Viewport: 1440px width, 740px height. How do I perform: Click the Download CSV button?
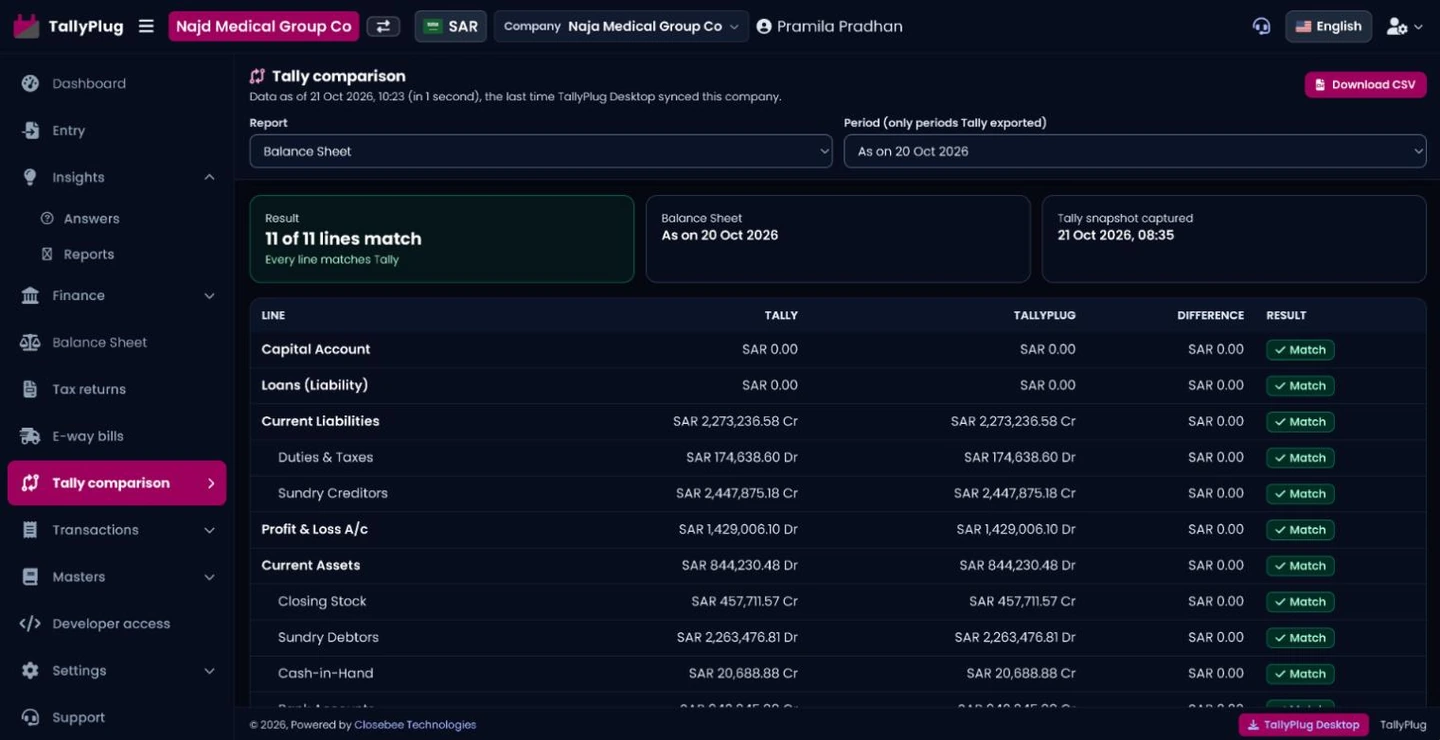[x=1365, y=85]
